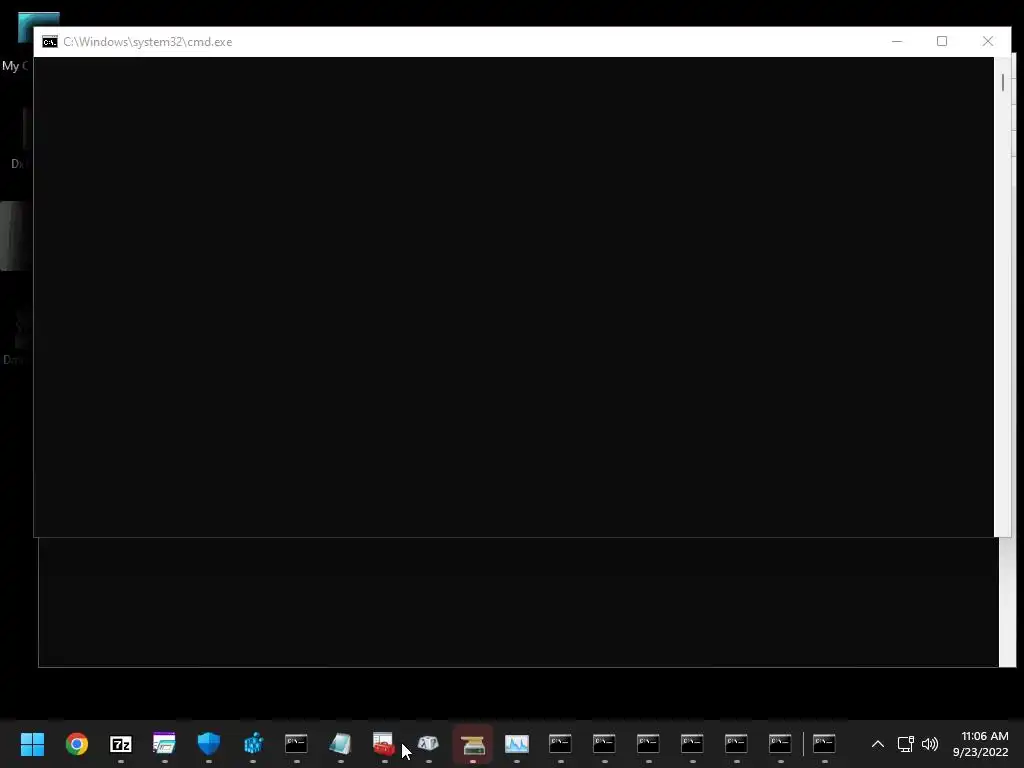Open the Windows Security shield icon

click(208, 743)
